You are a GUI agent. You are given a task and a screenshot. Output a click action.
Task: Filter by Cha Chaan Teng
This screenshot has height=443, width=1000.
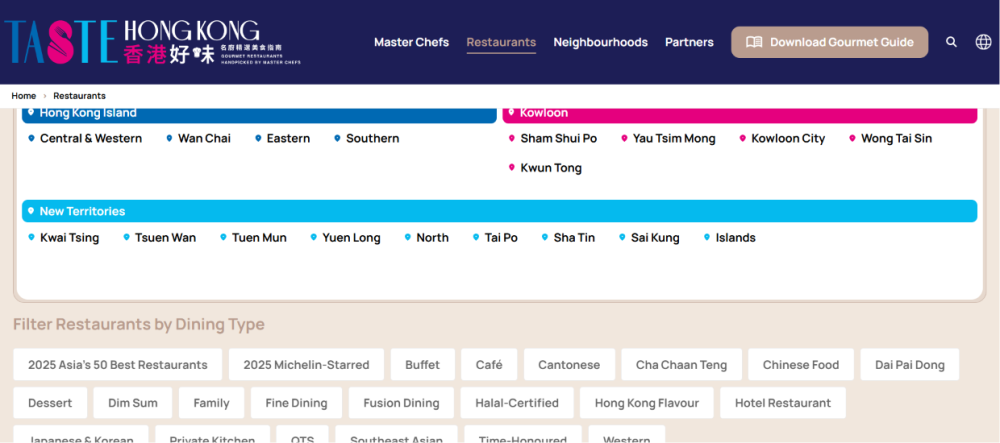click(x=682, y=365)
